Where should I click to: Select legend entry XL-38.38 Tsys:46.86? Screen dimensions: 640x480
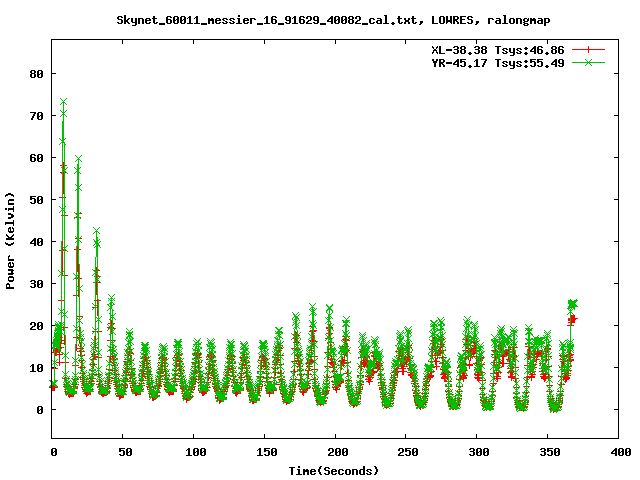(x=498, y=50)
